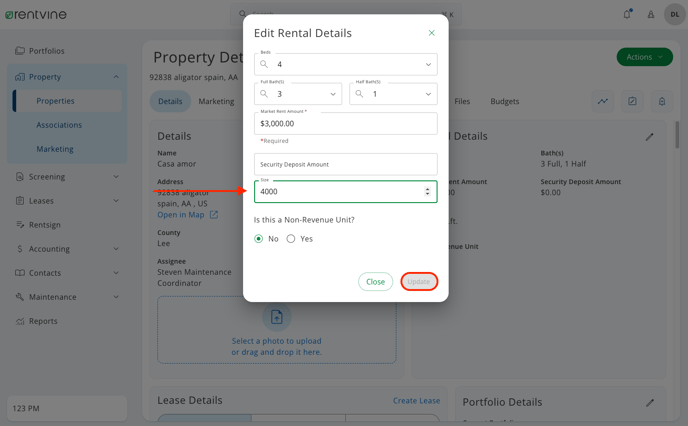
Task: Click the notifications bell icon
Action: [627, 14]
